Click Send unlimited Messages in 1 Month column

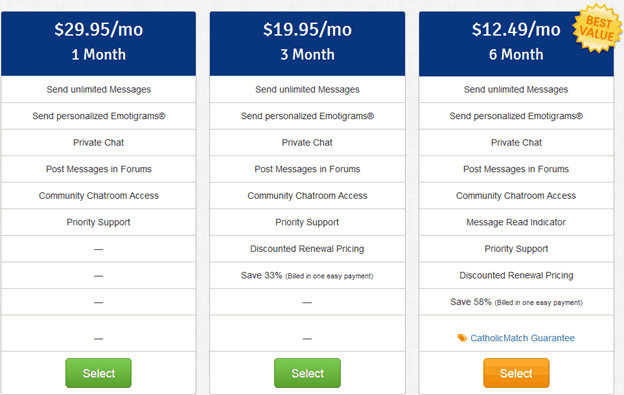pyautogui.click(x=98, y=90)
